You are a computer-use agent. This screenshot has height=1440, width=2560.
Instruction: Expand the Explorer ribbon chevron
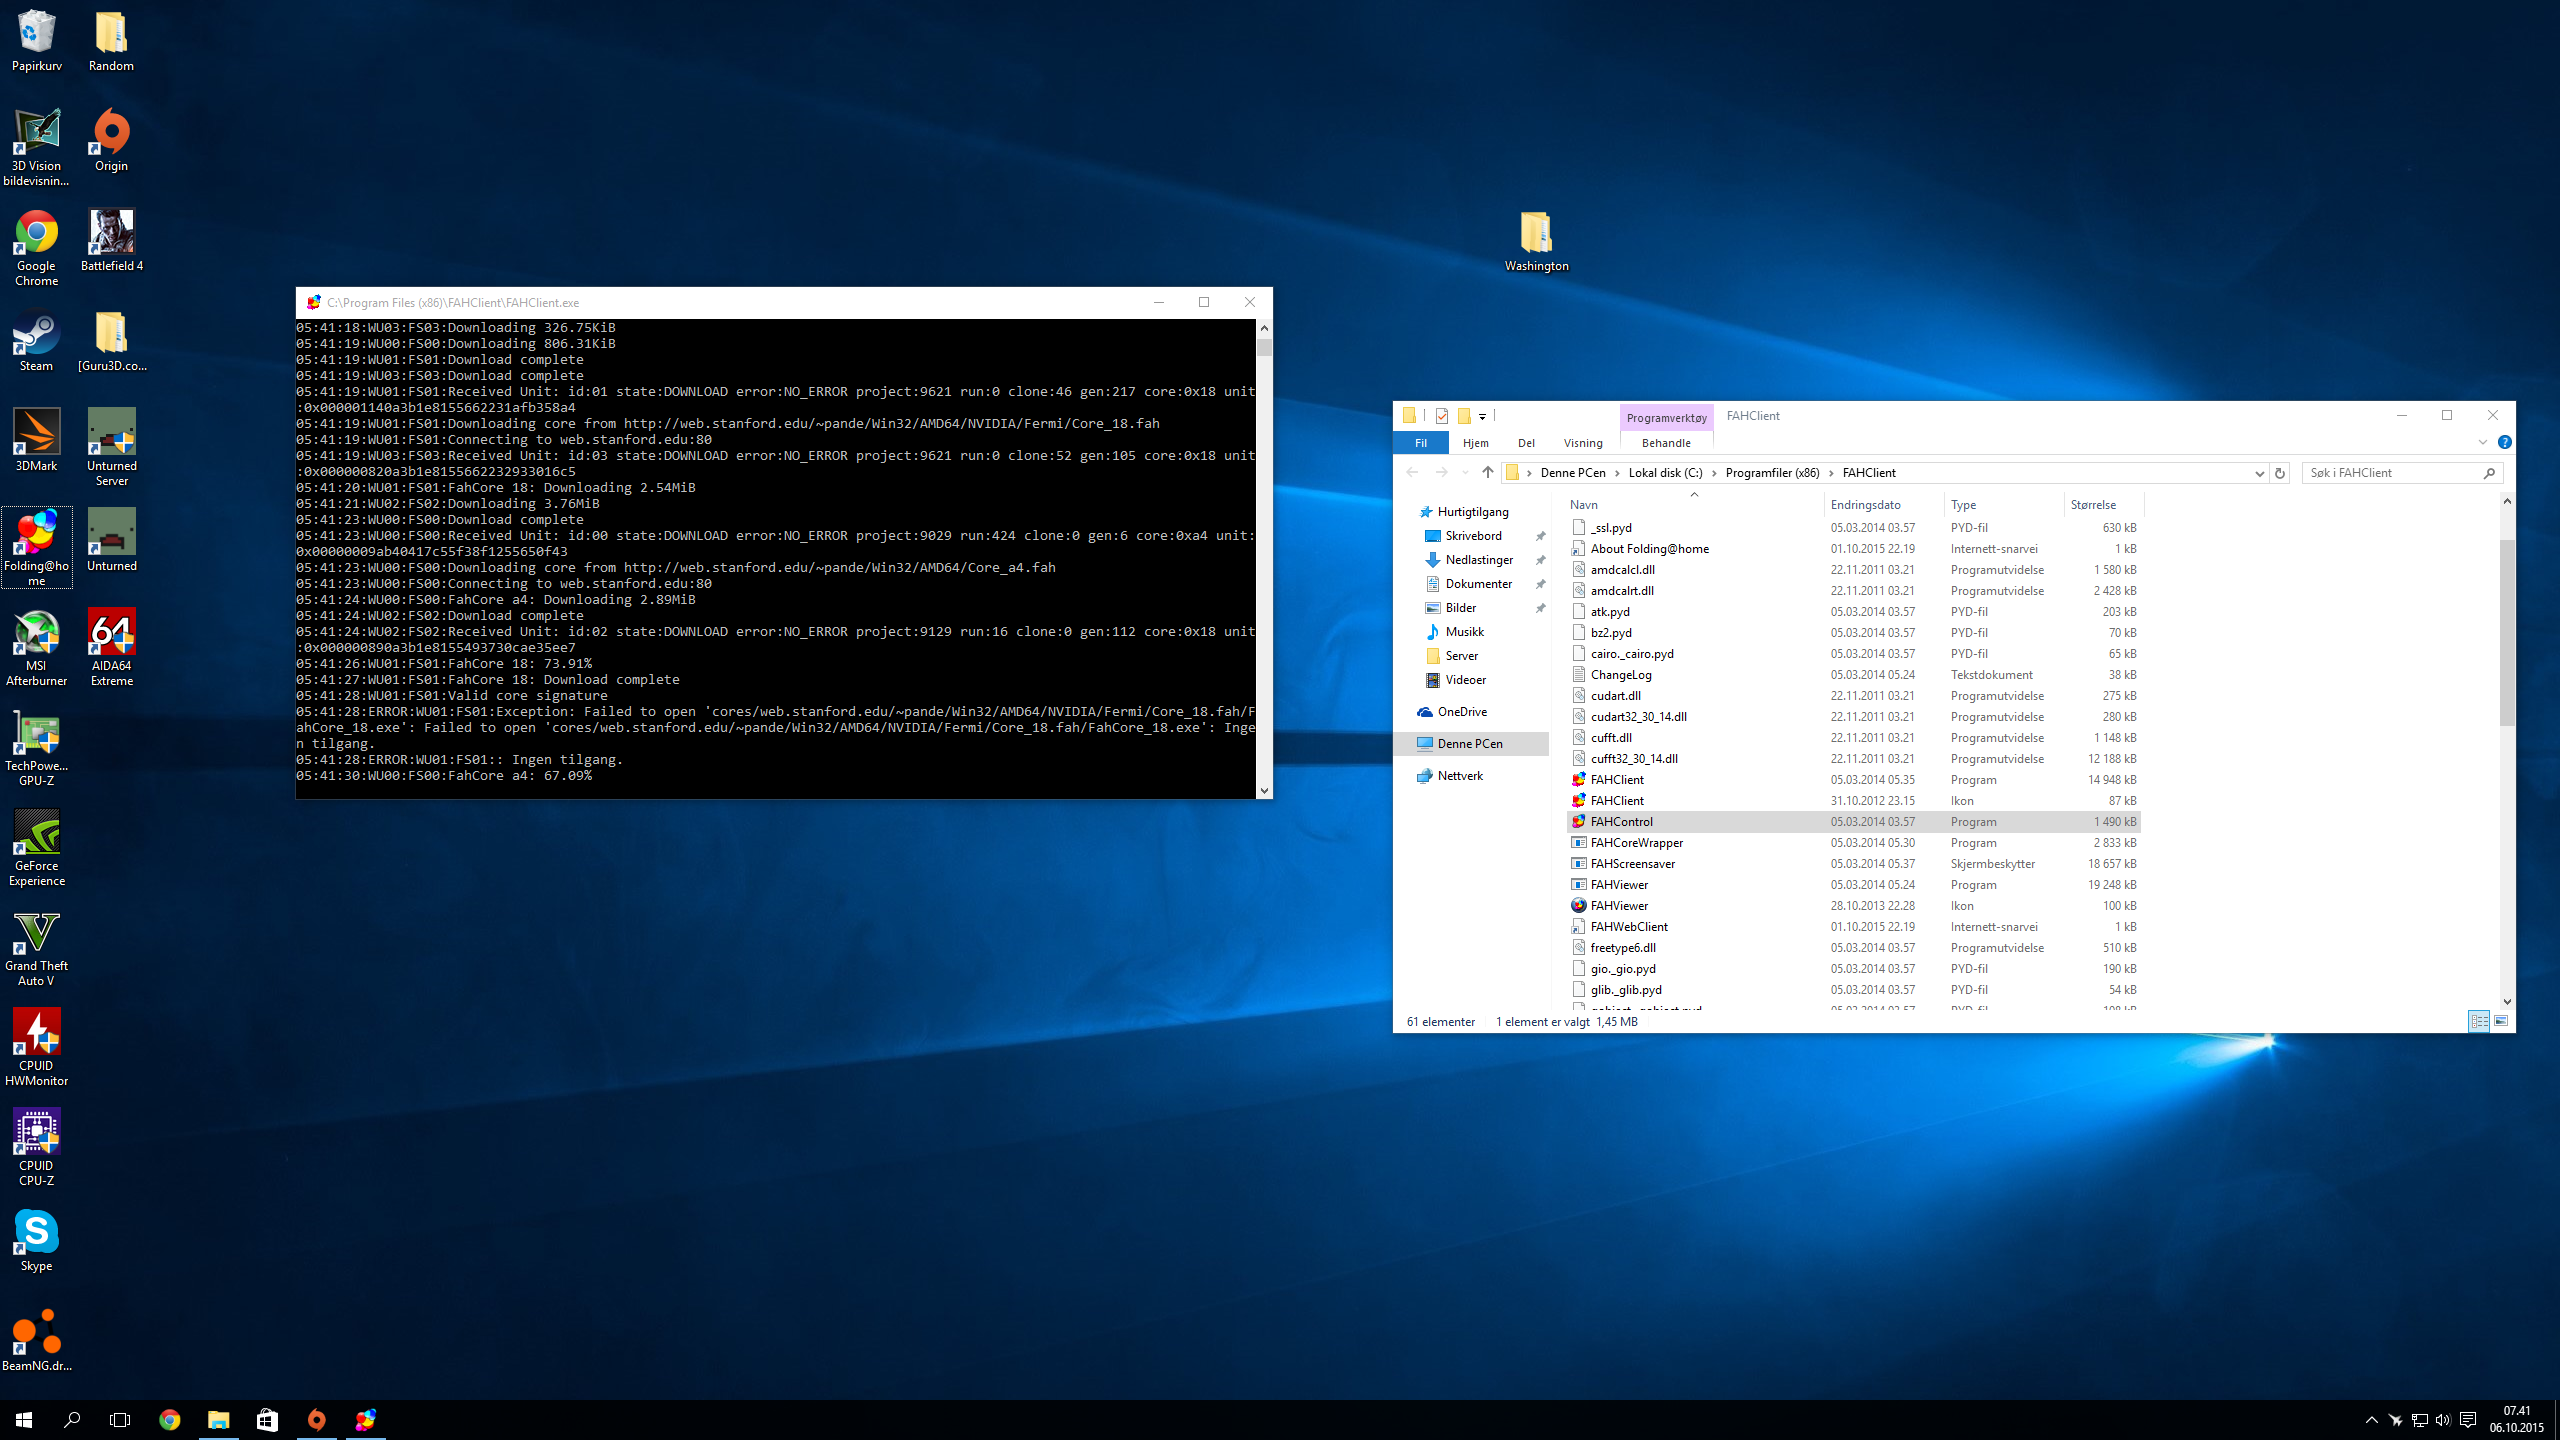[2482, 442]
